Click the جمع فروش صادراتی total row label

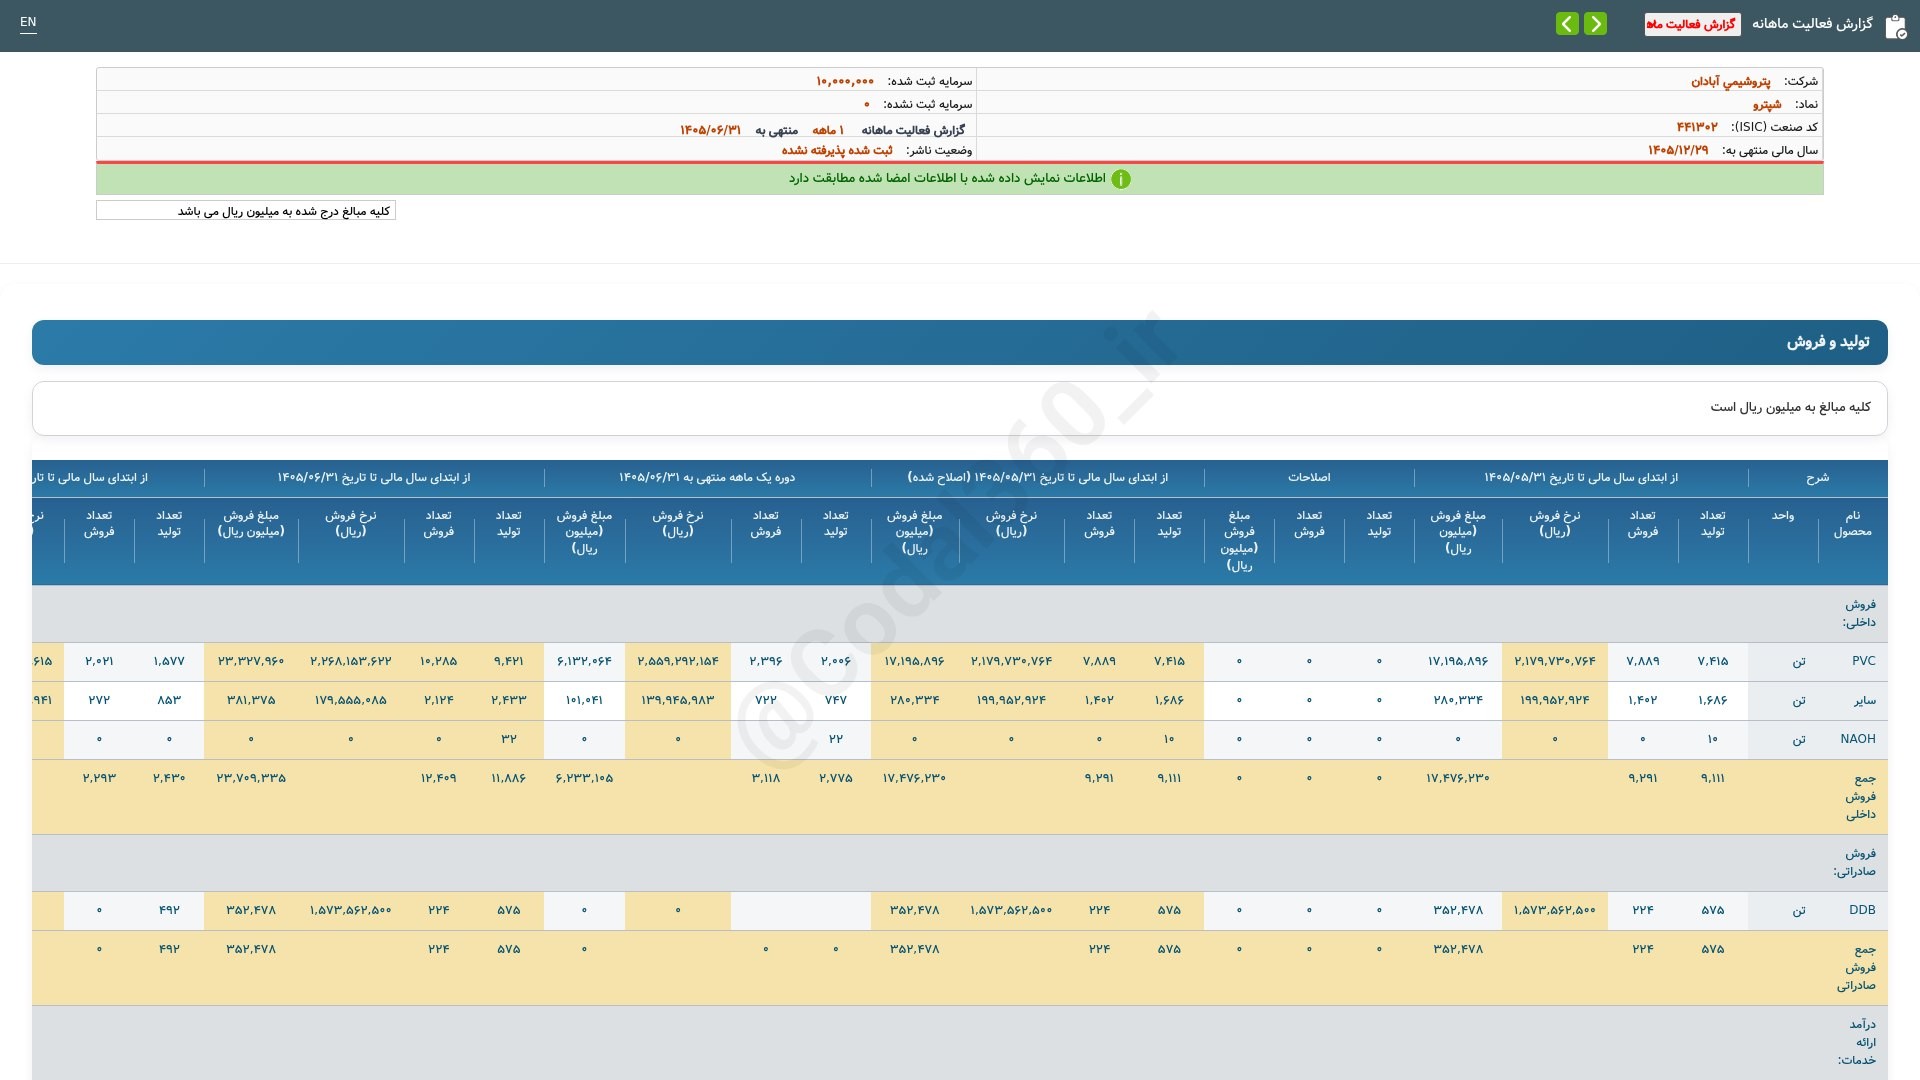[1856, 967]
